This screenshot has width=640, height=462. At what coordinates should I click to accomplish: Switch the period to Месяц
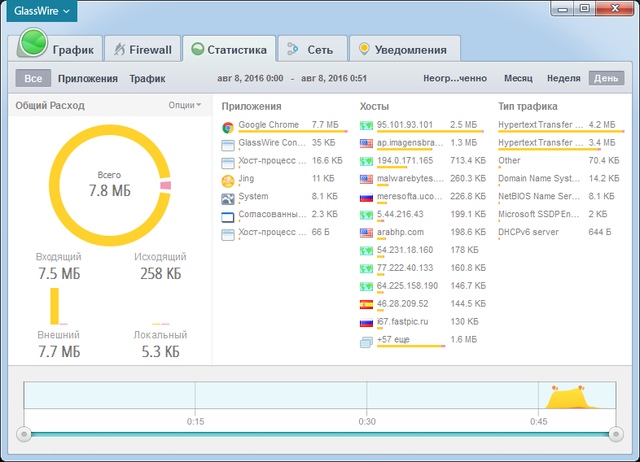tap(518, 78)
